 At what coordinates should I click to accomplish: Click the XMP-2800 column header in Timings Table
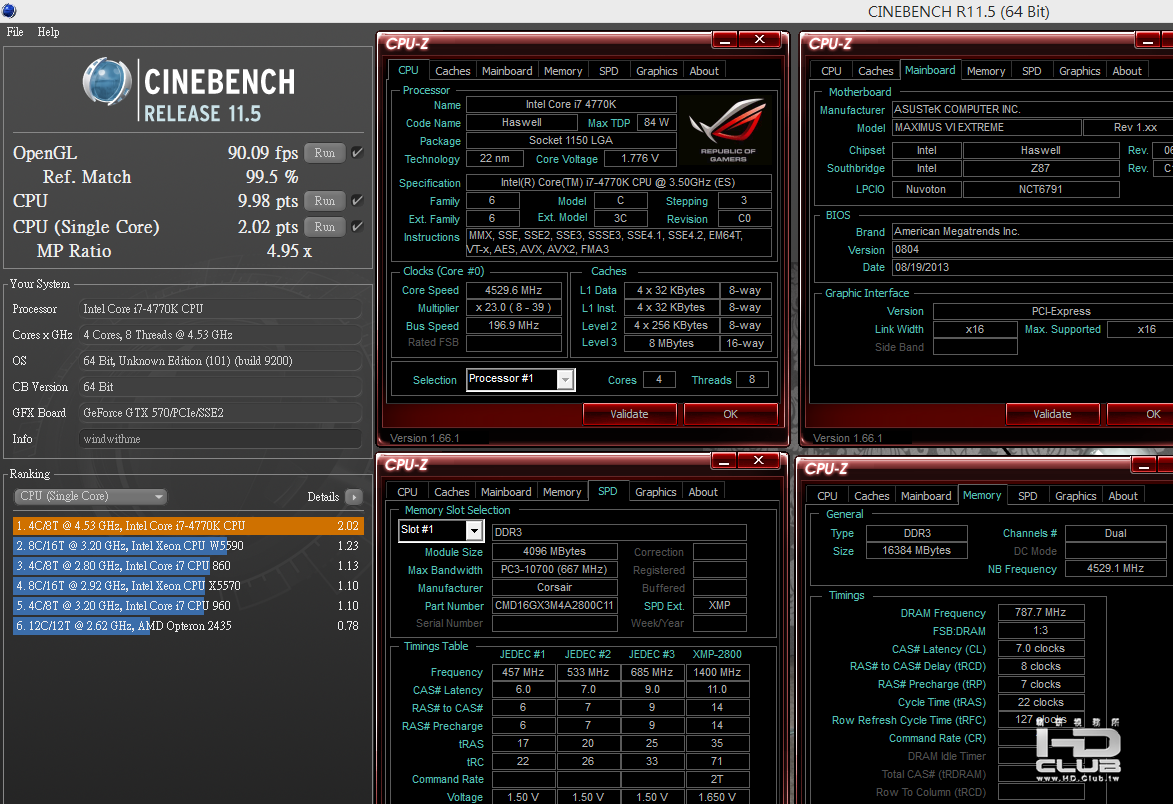[717, 654]
